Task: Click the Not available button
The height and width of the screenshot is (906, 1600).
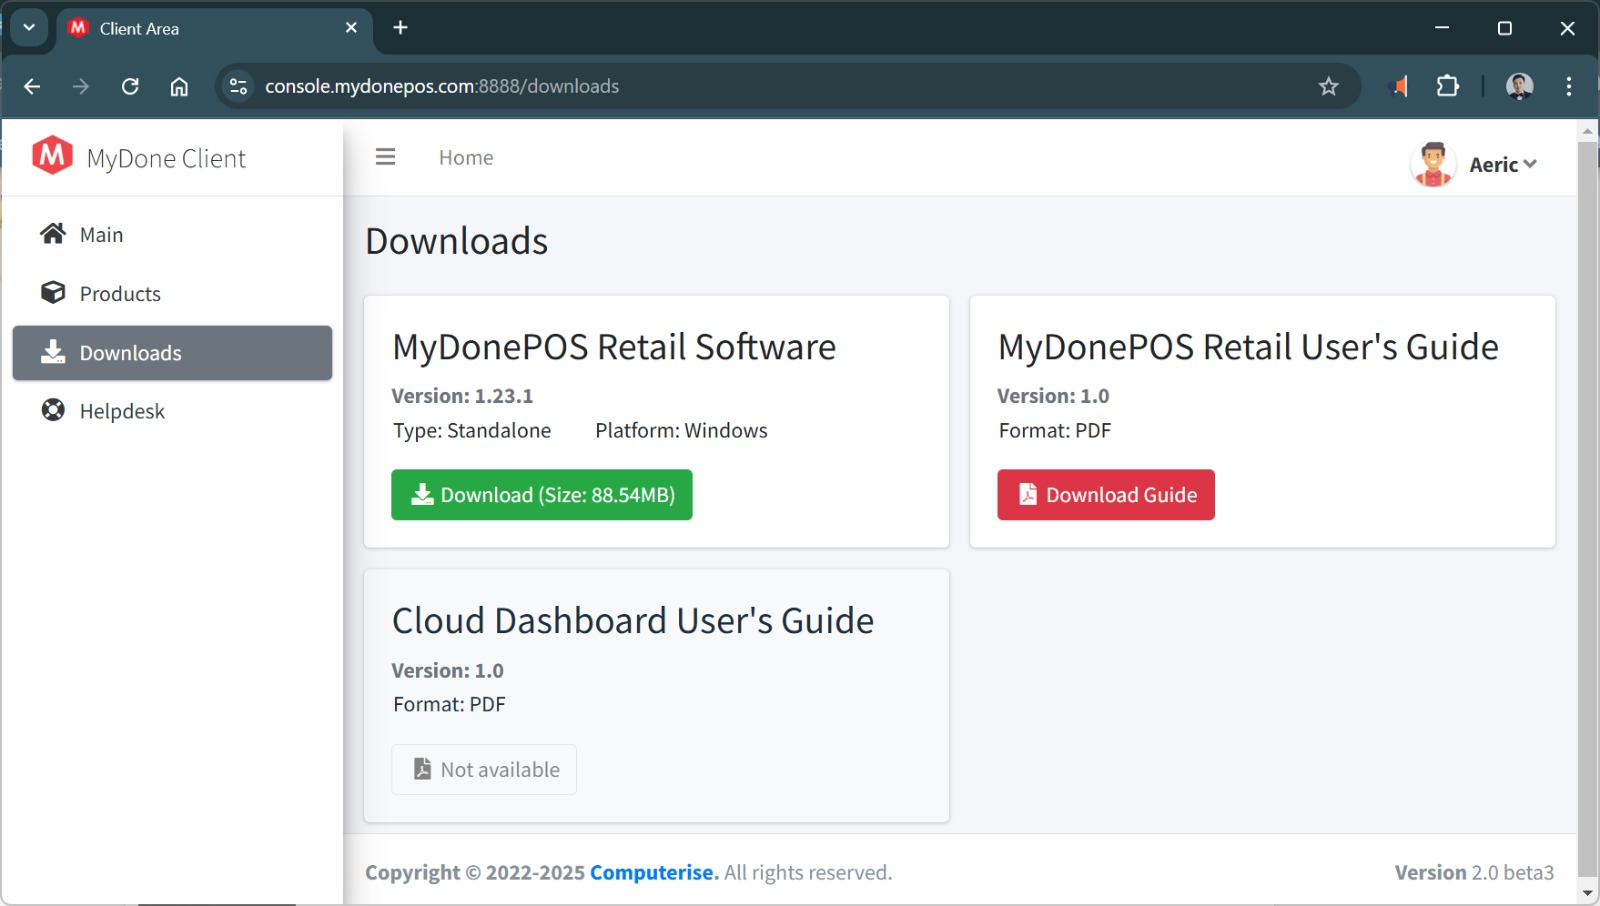Action: 484,769
